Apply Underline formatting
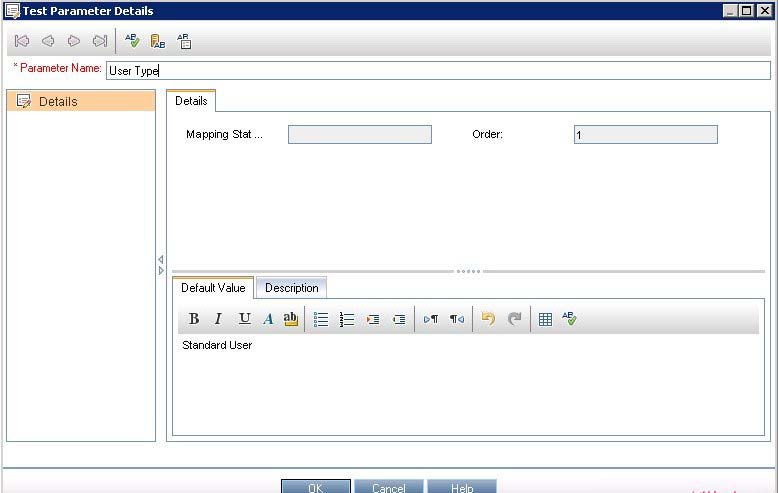The width and height of the screenshot is (778, 493). coord(244,319)
